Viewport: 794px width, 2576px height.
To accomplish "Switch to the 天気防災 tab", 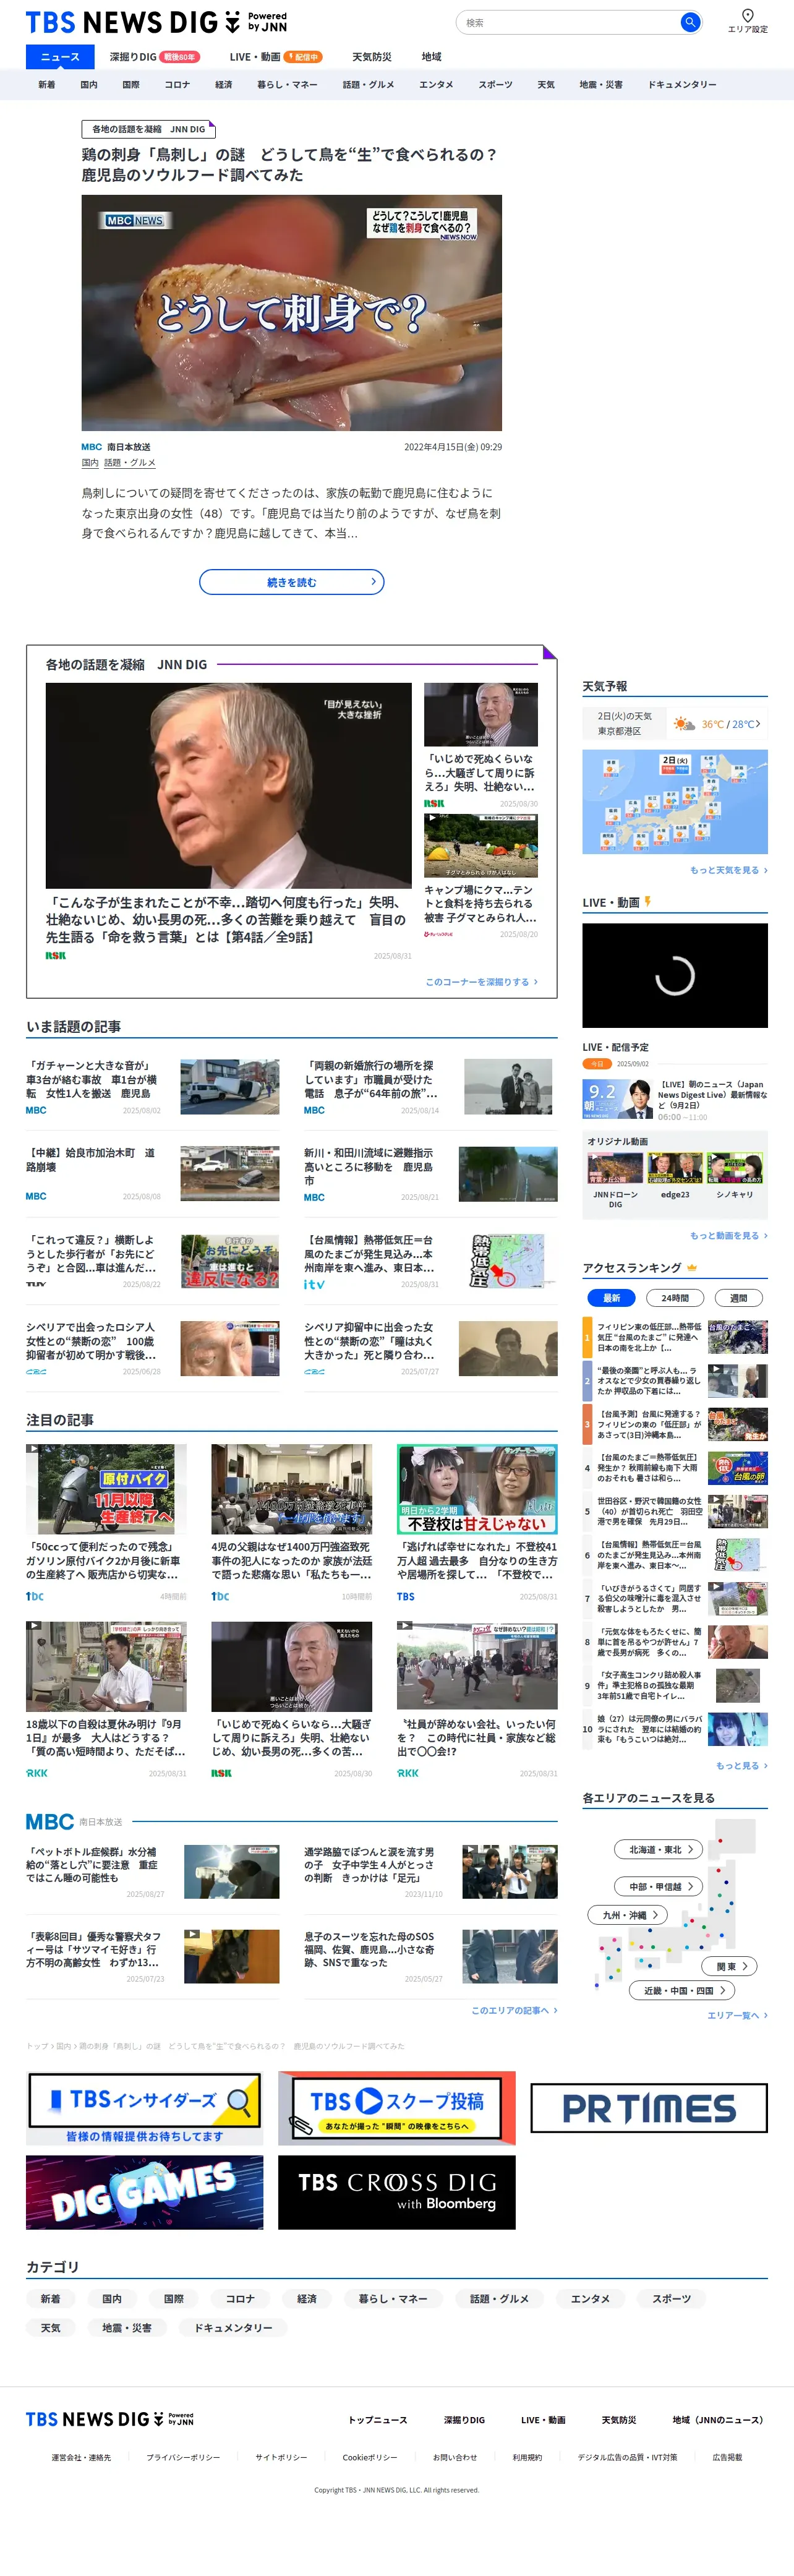I will [372, 57].
